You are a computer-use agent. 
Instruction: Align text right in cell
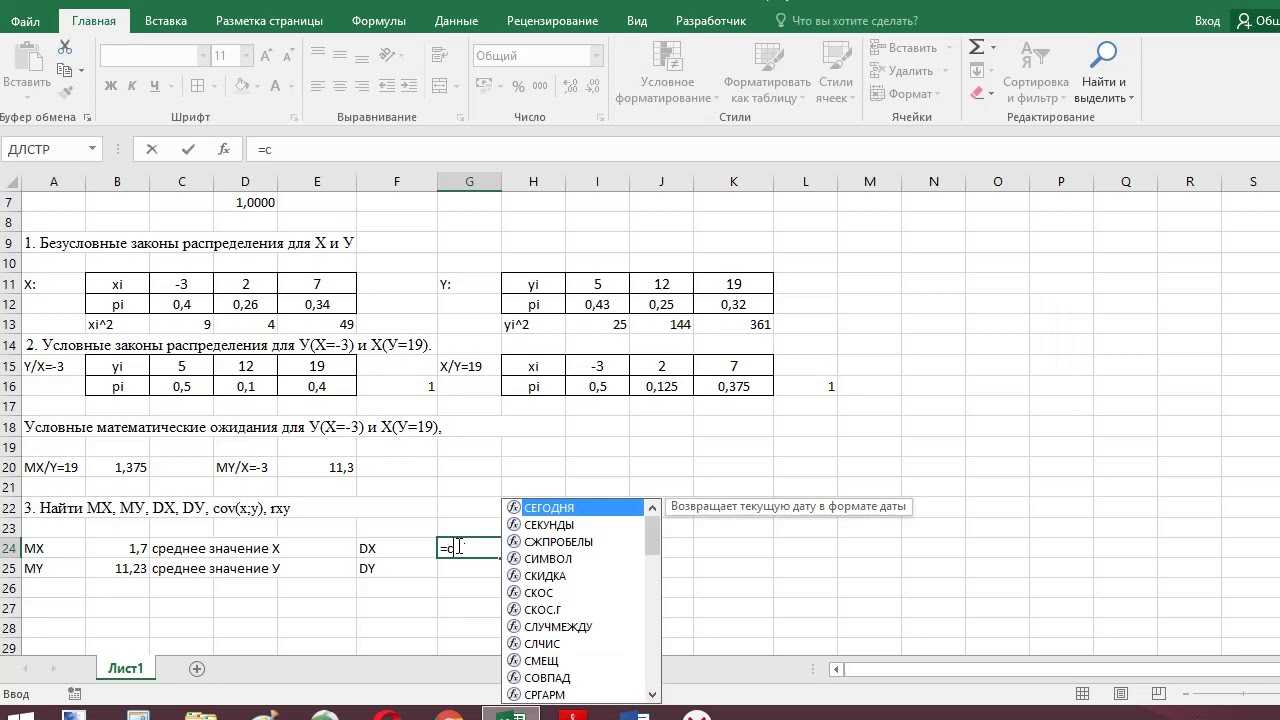(362, 86)
